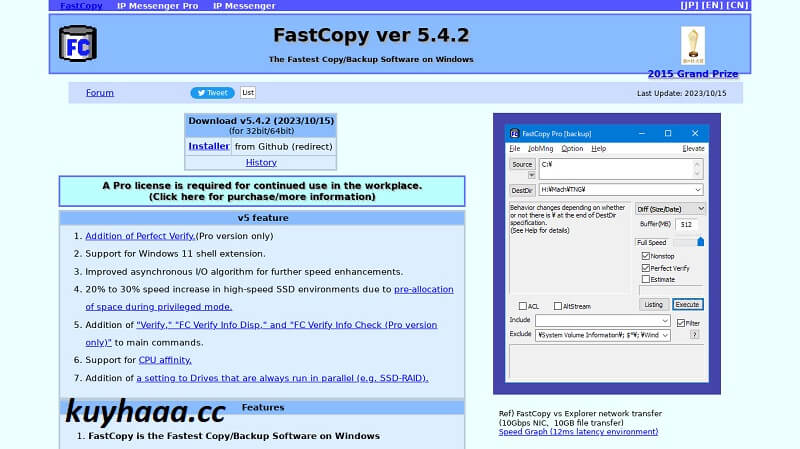
Task: Switch language to [CN]
Action: [x=737, y=5]
